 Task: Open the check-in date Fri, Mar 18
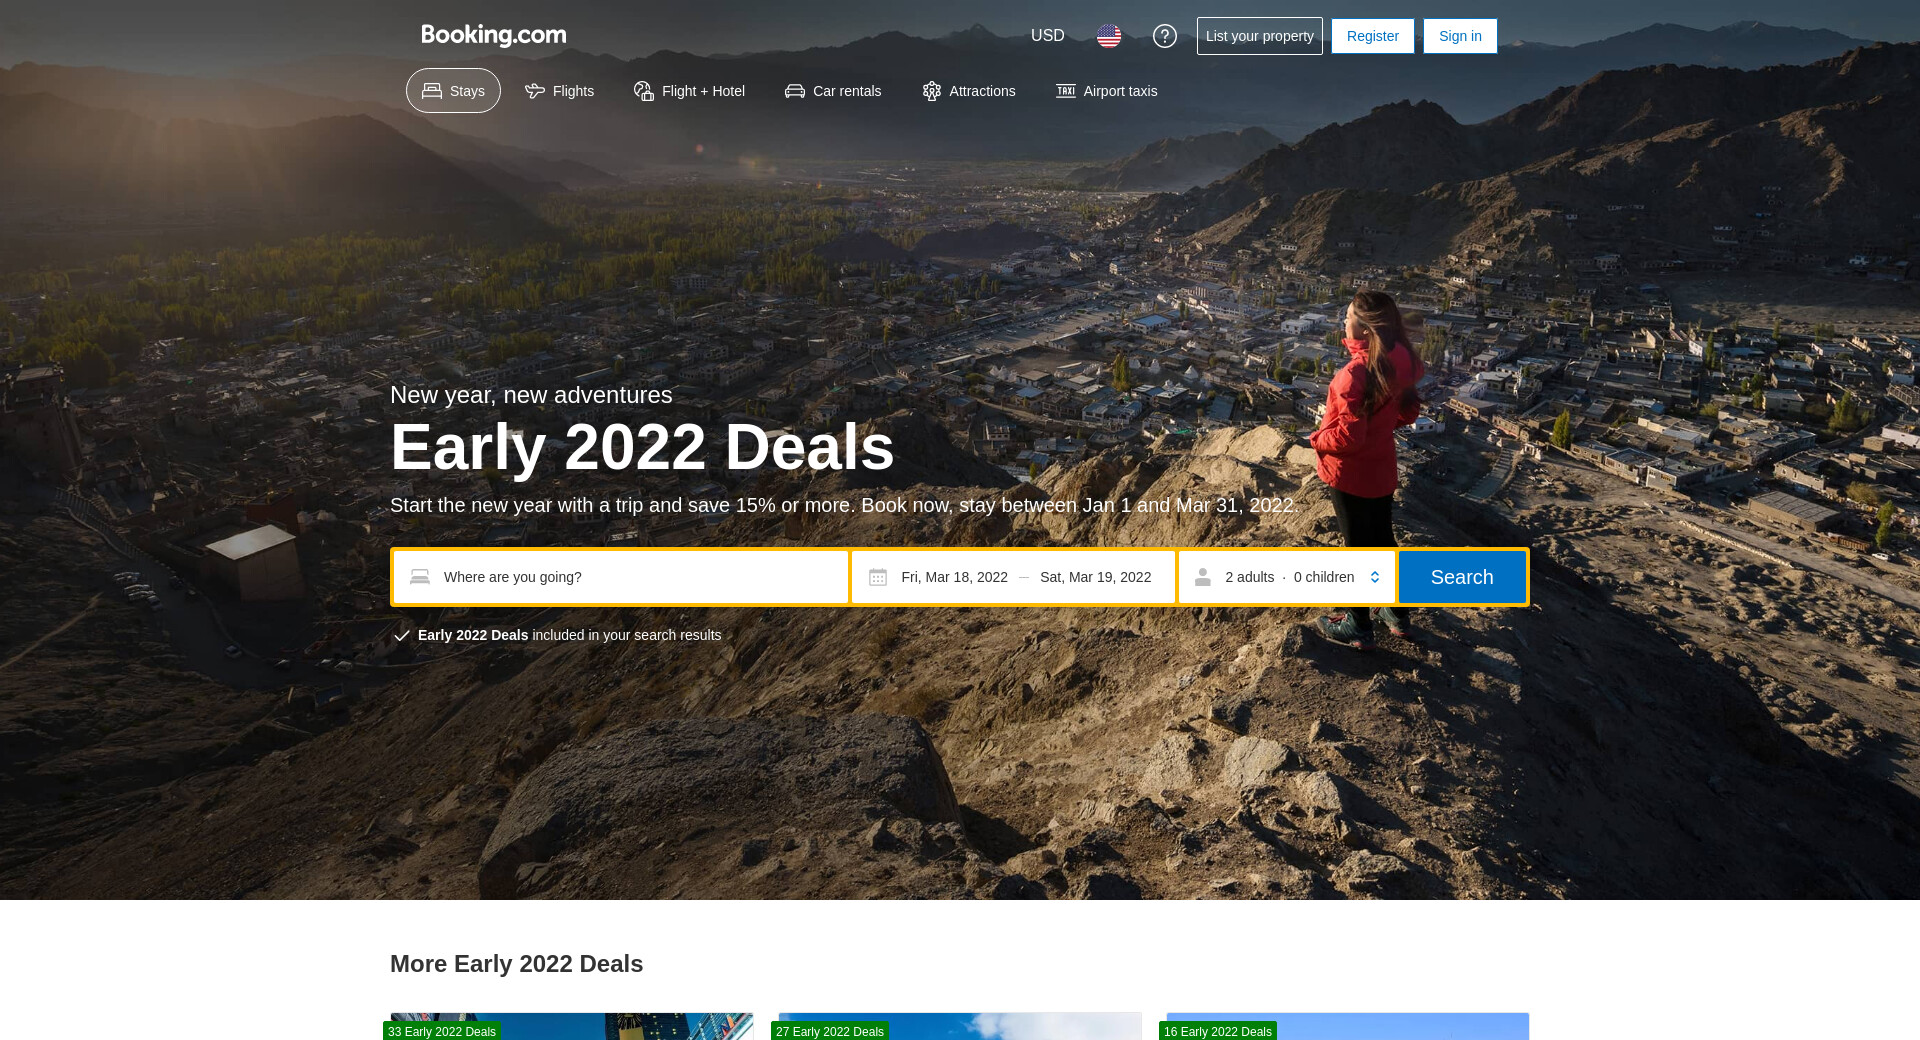pyautogui.click(x=954, y=577)
